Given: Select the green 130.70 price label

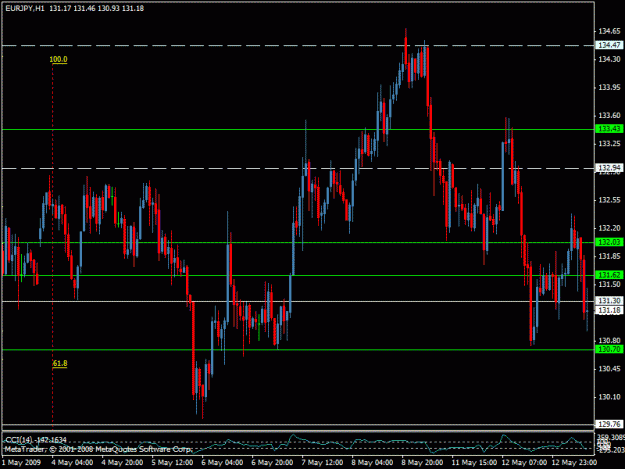Looking at the screenshot, I should pos(609,349).
